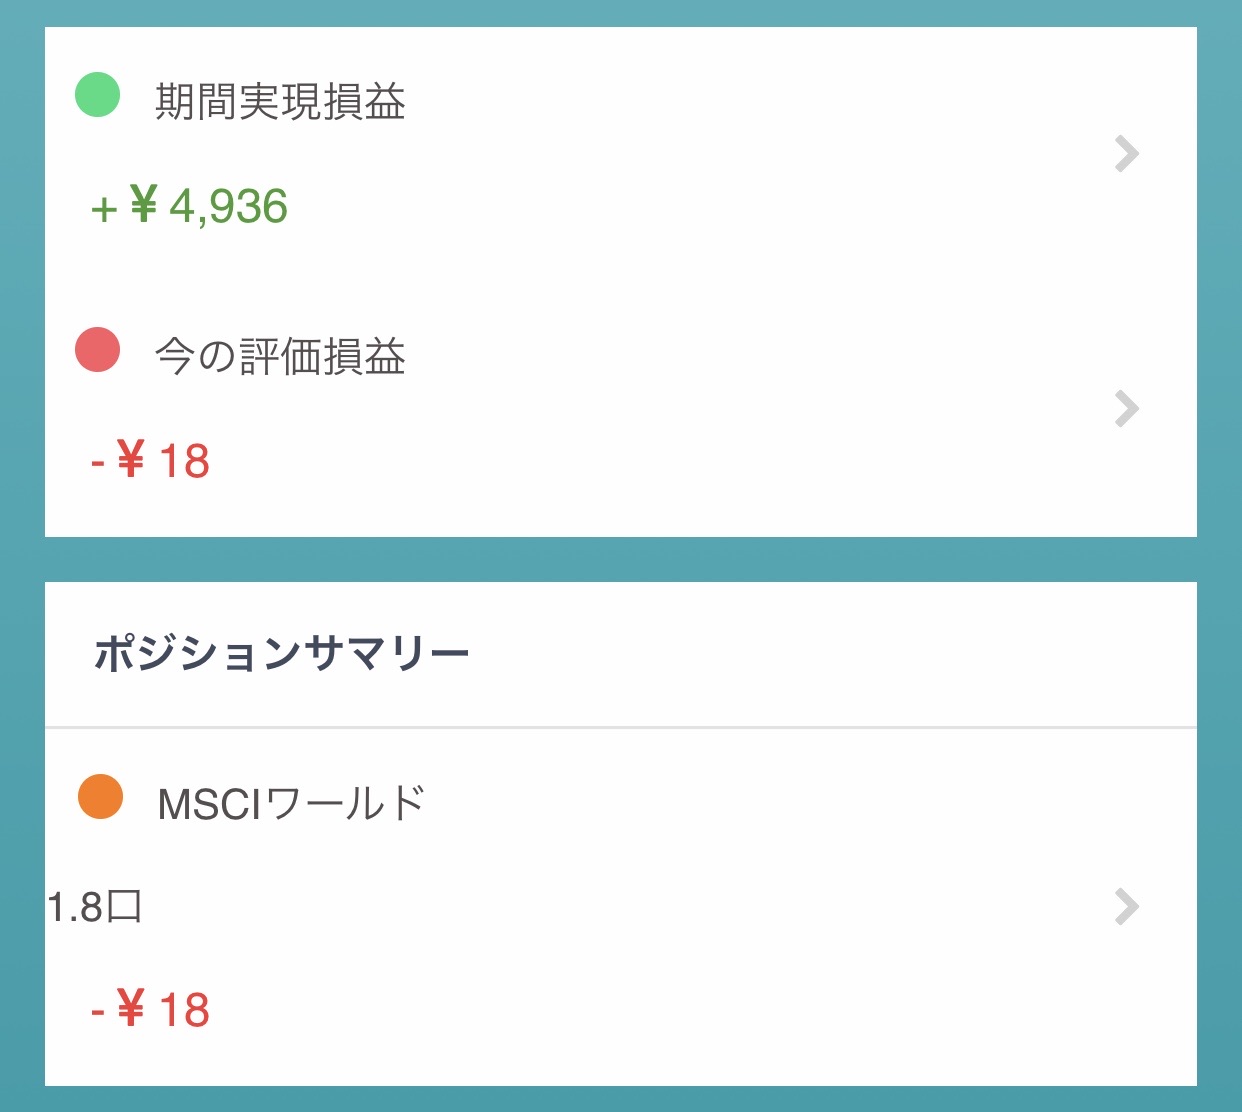1242x1112 pixels.
Task: Open the MSCIワールド position name
Action: (291, 804)
